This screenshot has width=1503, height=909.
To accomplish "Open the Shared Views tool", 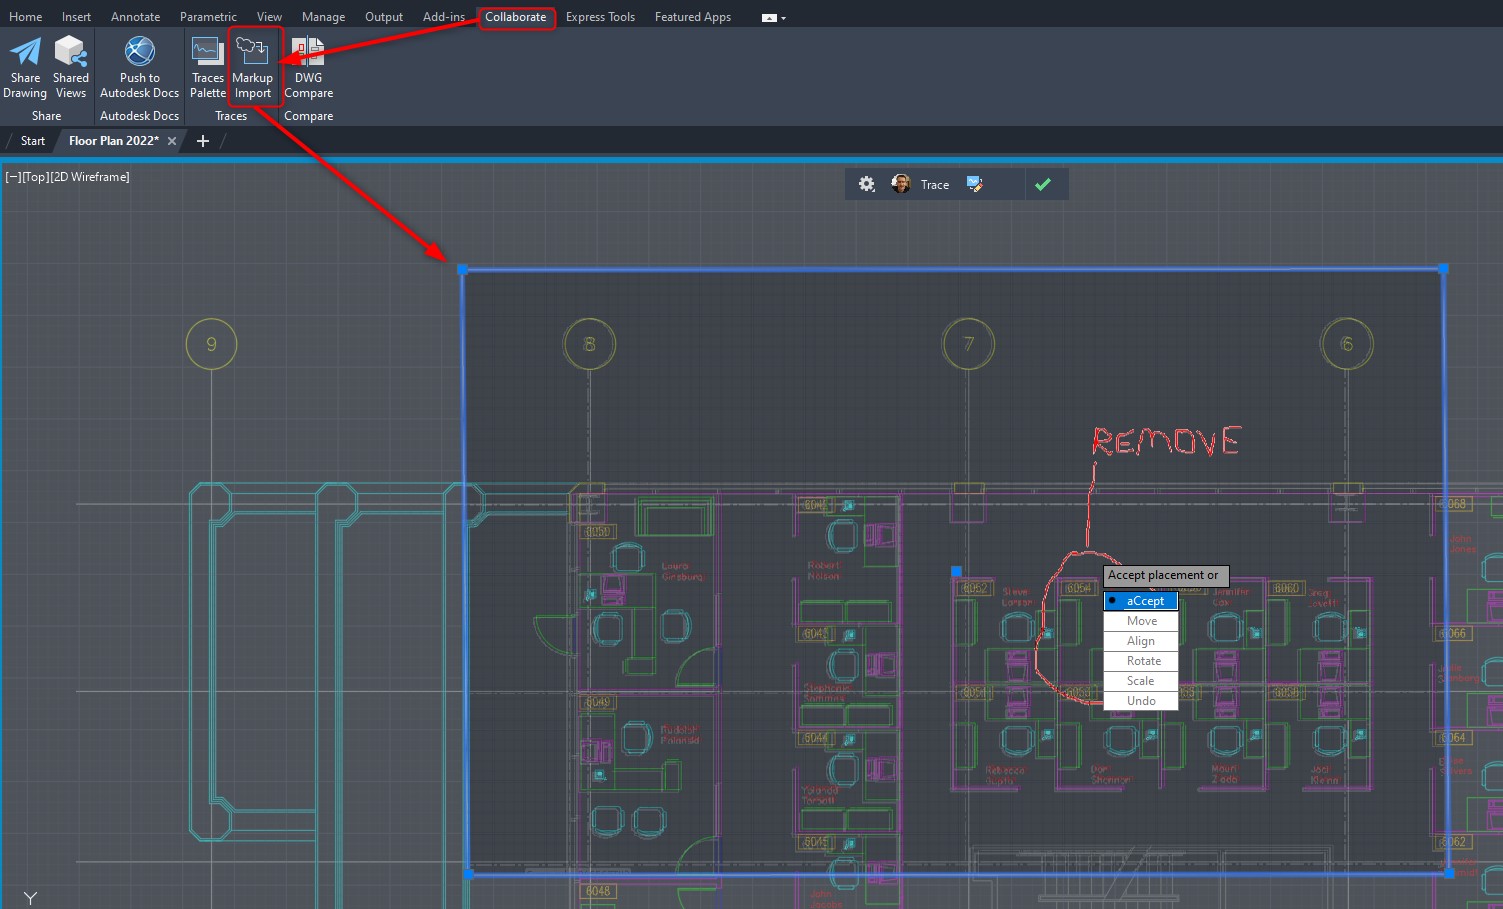I will tap(70, 67).
